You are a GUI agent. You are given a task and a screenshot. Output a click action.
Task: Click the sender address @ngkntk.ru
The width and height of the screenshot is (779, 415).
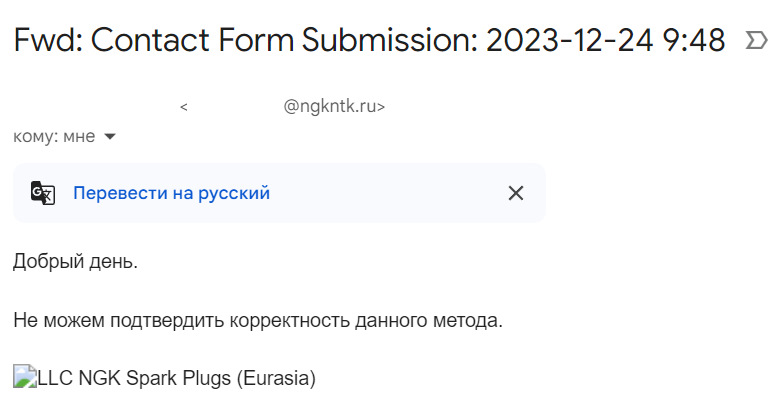334,107
